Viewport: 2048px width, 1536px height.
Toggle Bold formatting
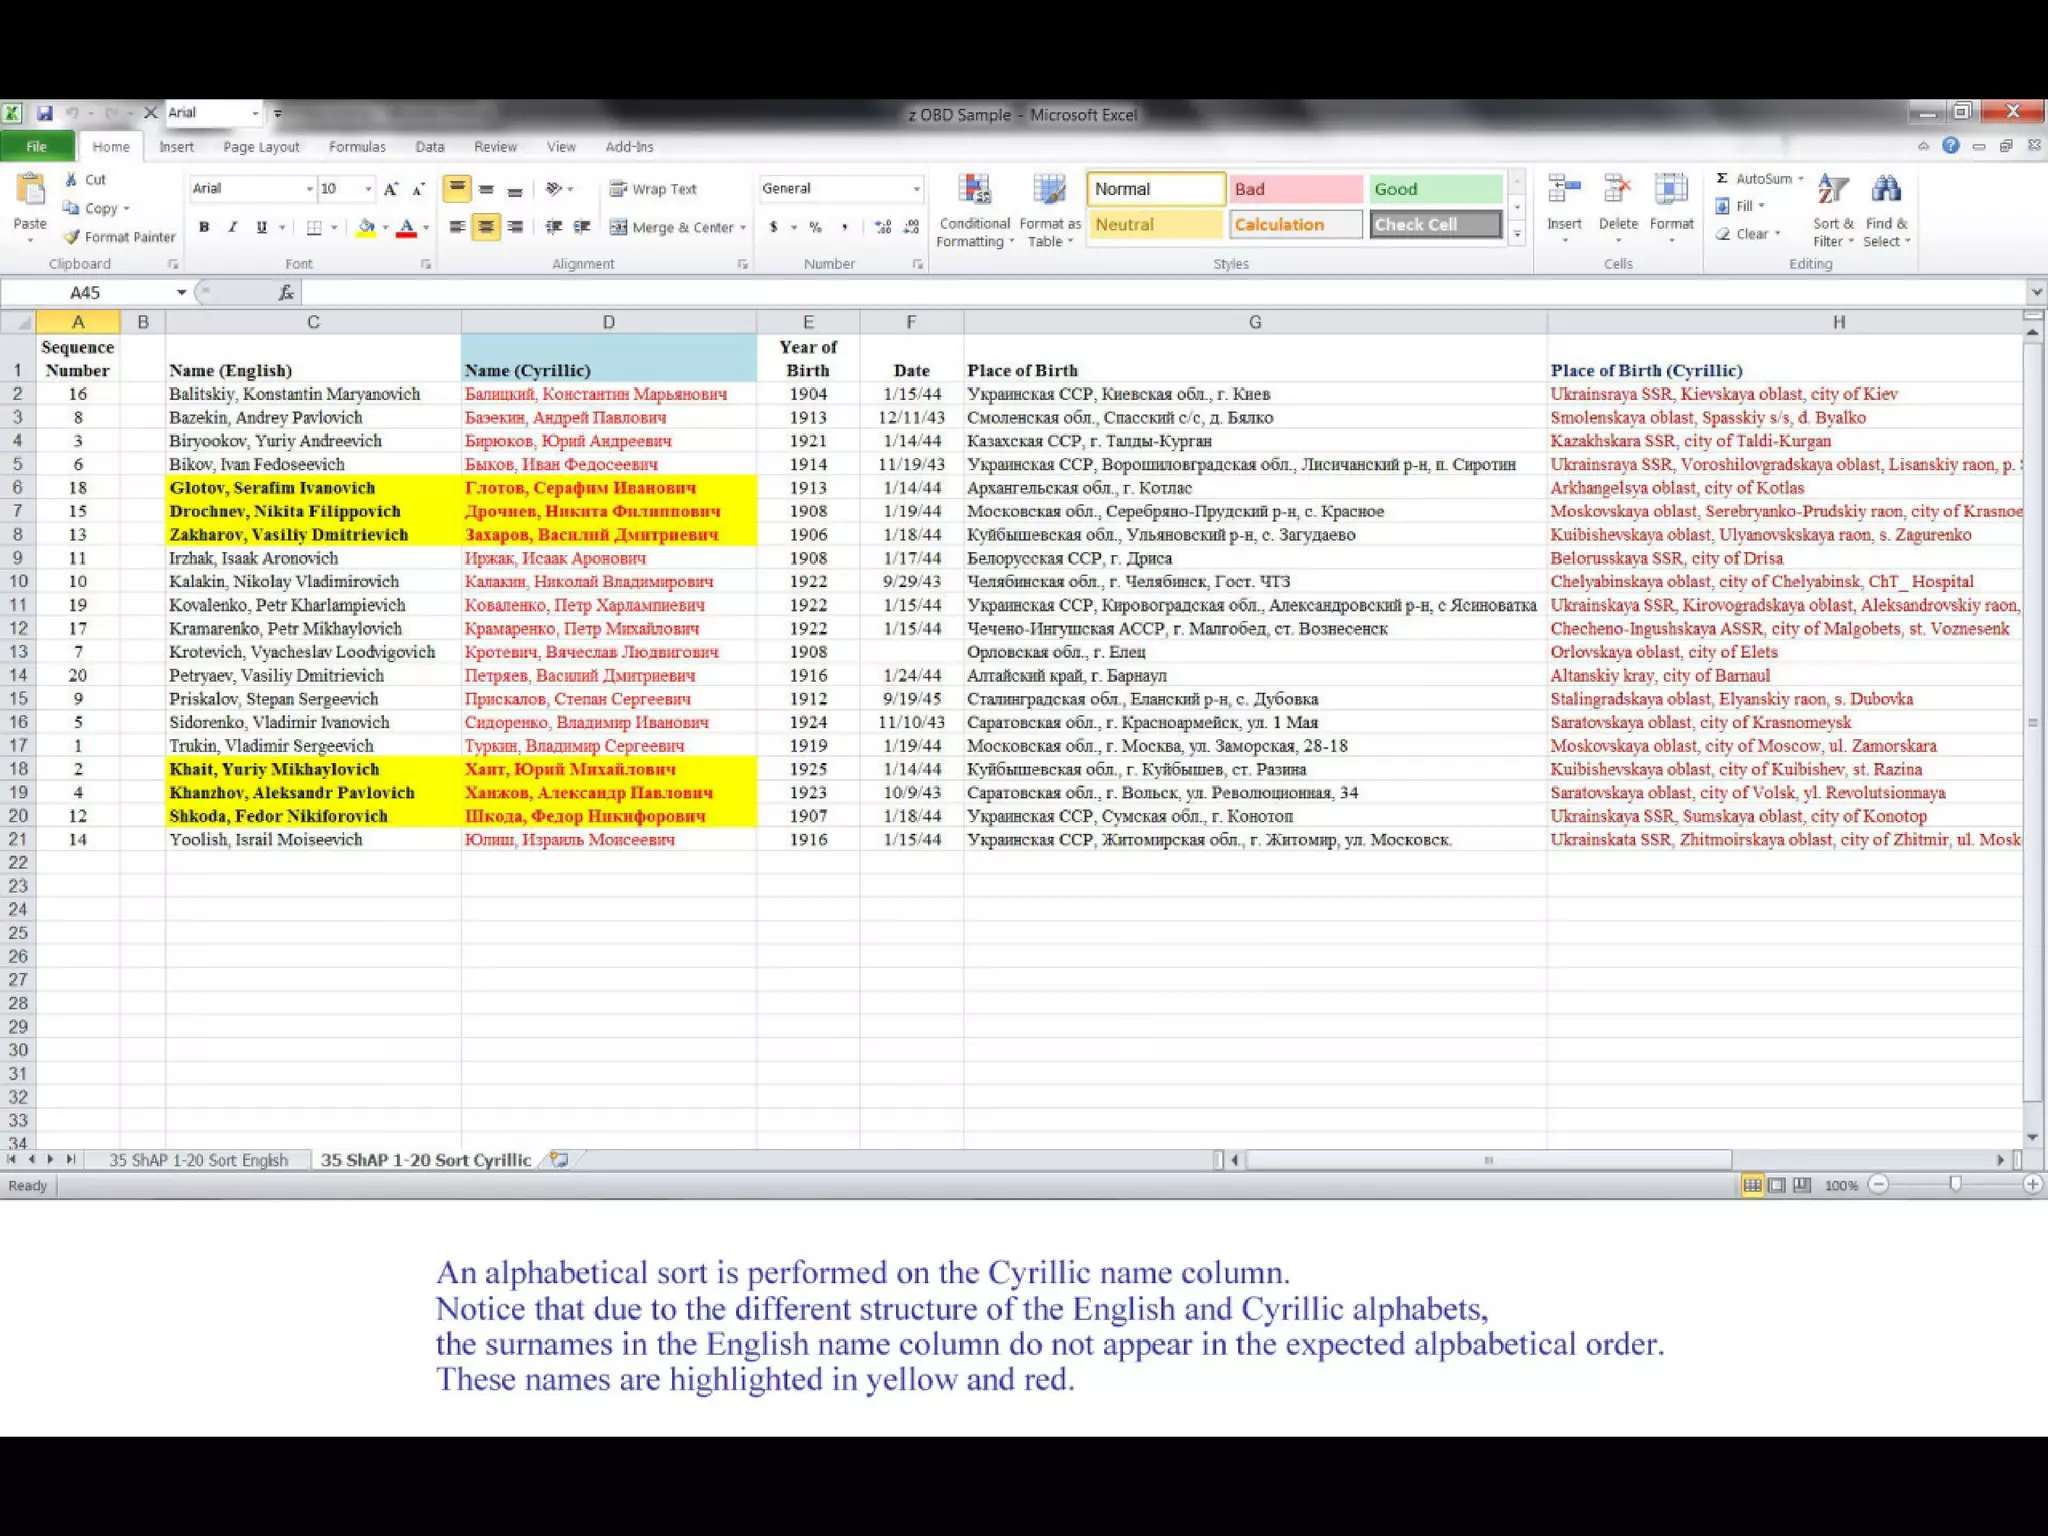(x=204, y=228)
